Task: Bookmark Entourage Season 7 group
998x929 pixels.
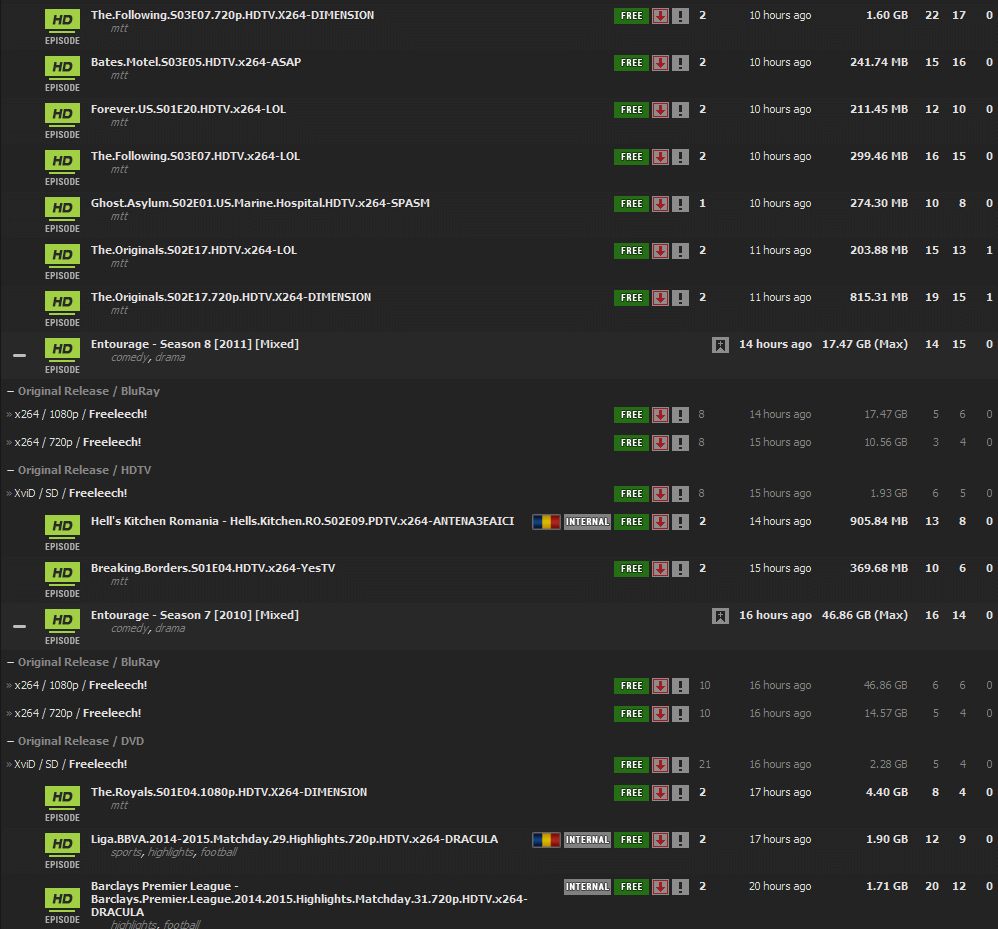Action: coord(720,617)
